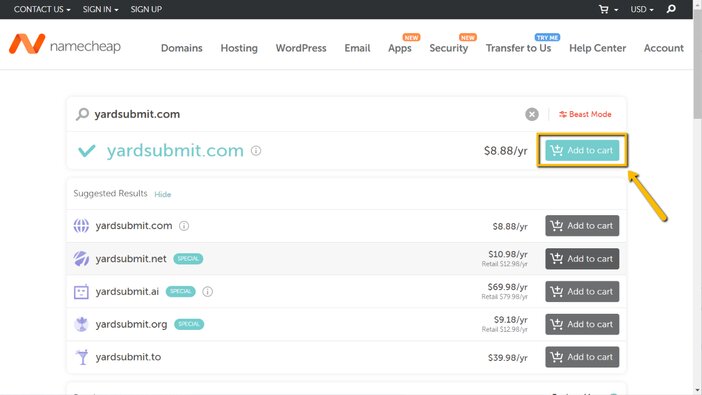Open the USD currency dropdown
702x395 pixels.
pyautogui.click(x=642, y=9)
